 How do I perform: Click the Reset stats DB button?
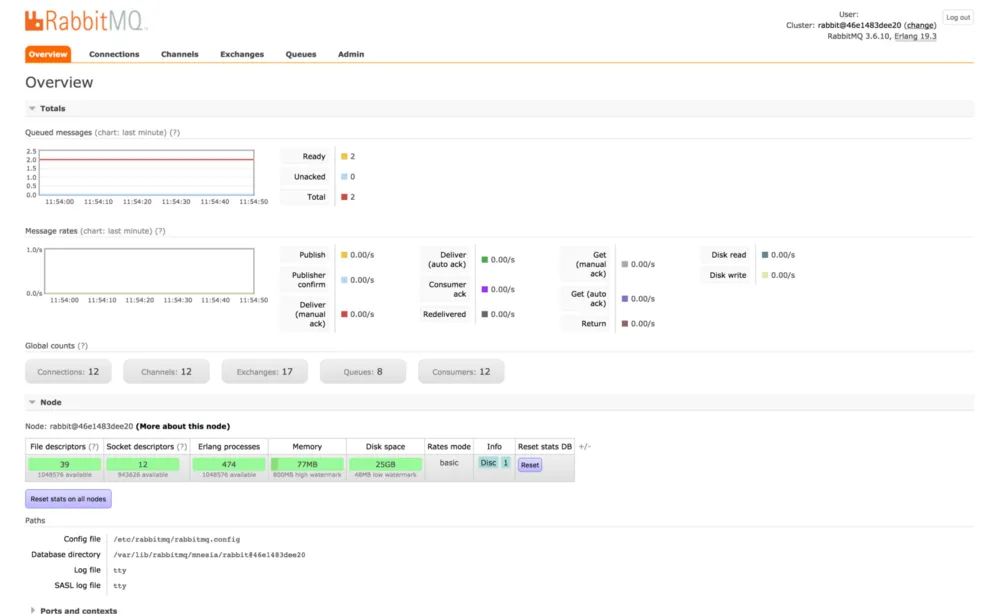(530, 465)
